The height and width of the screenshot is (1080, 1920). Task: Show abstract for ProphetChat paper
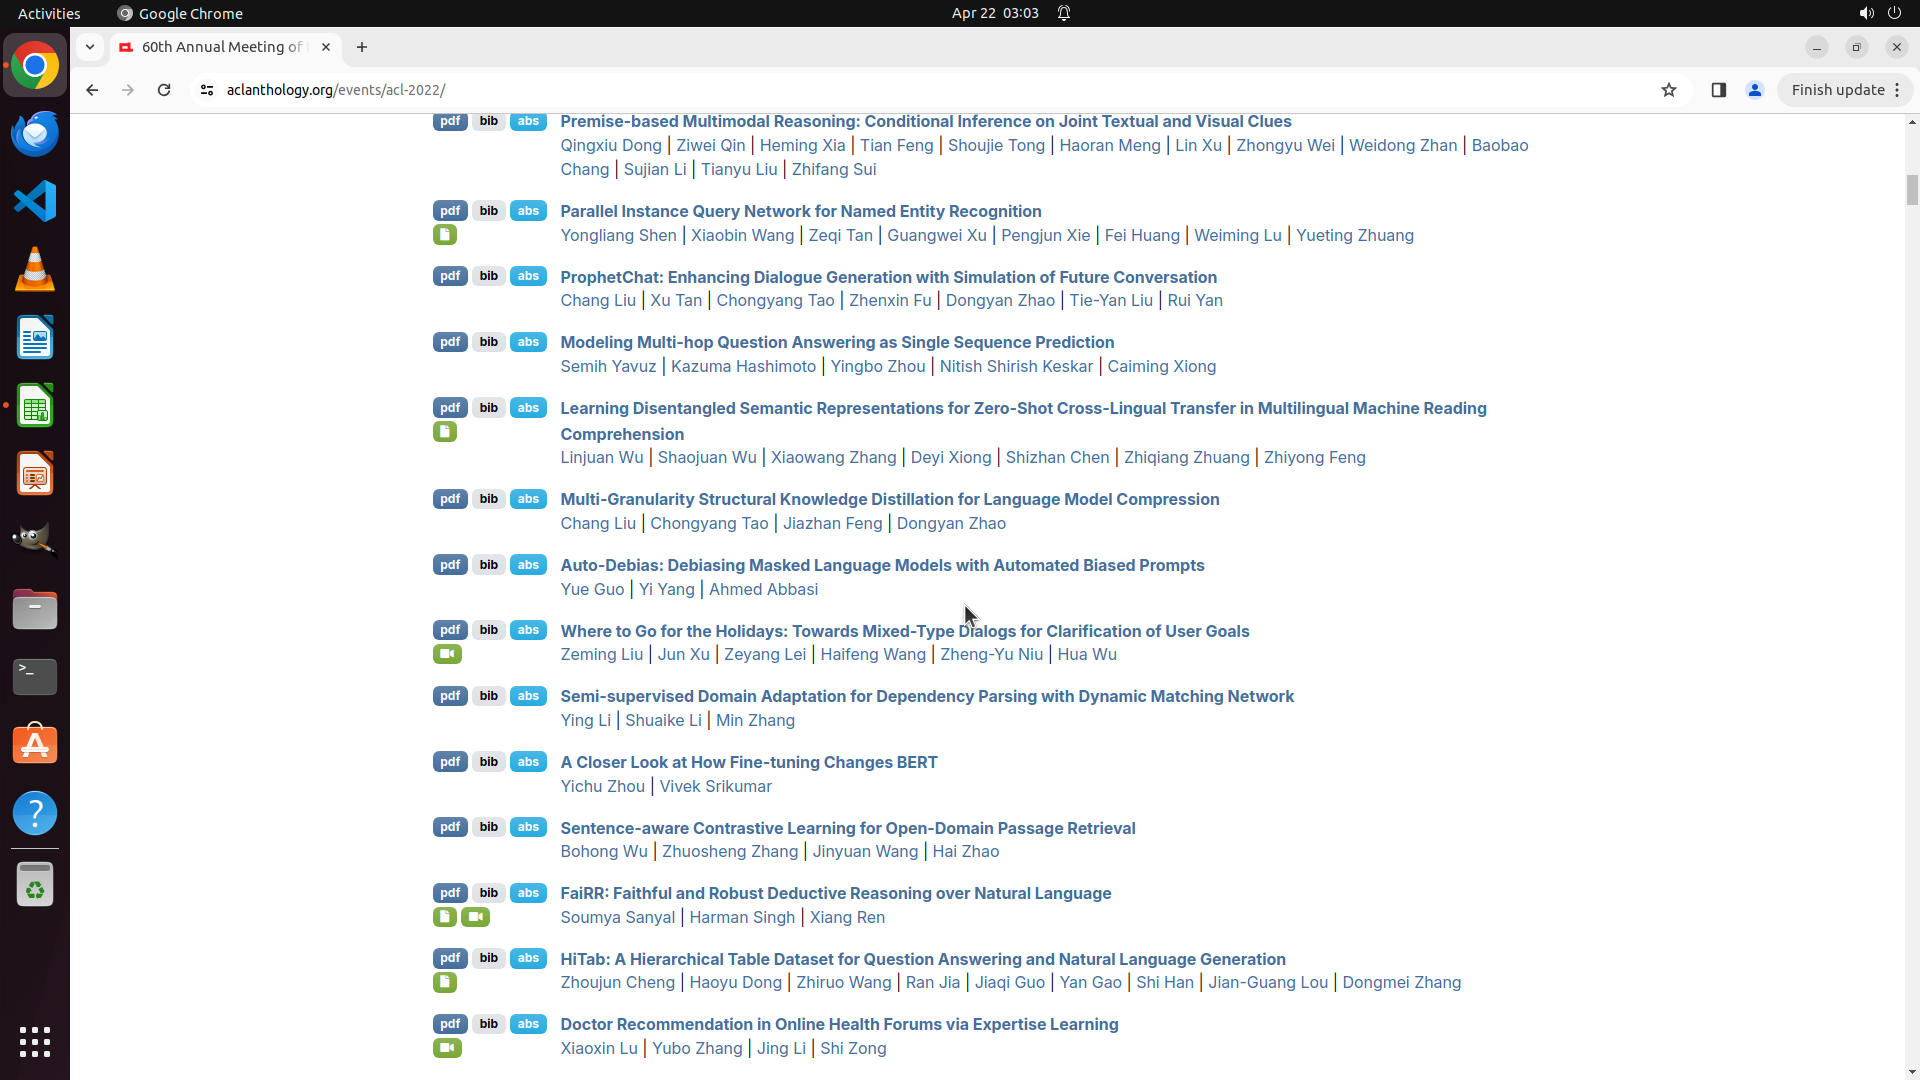tap(528, 277)
